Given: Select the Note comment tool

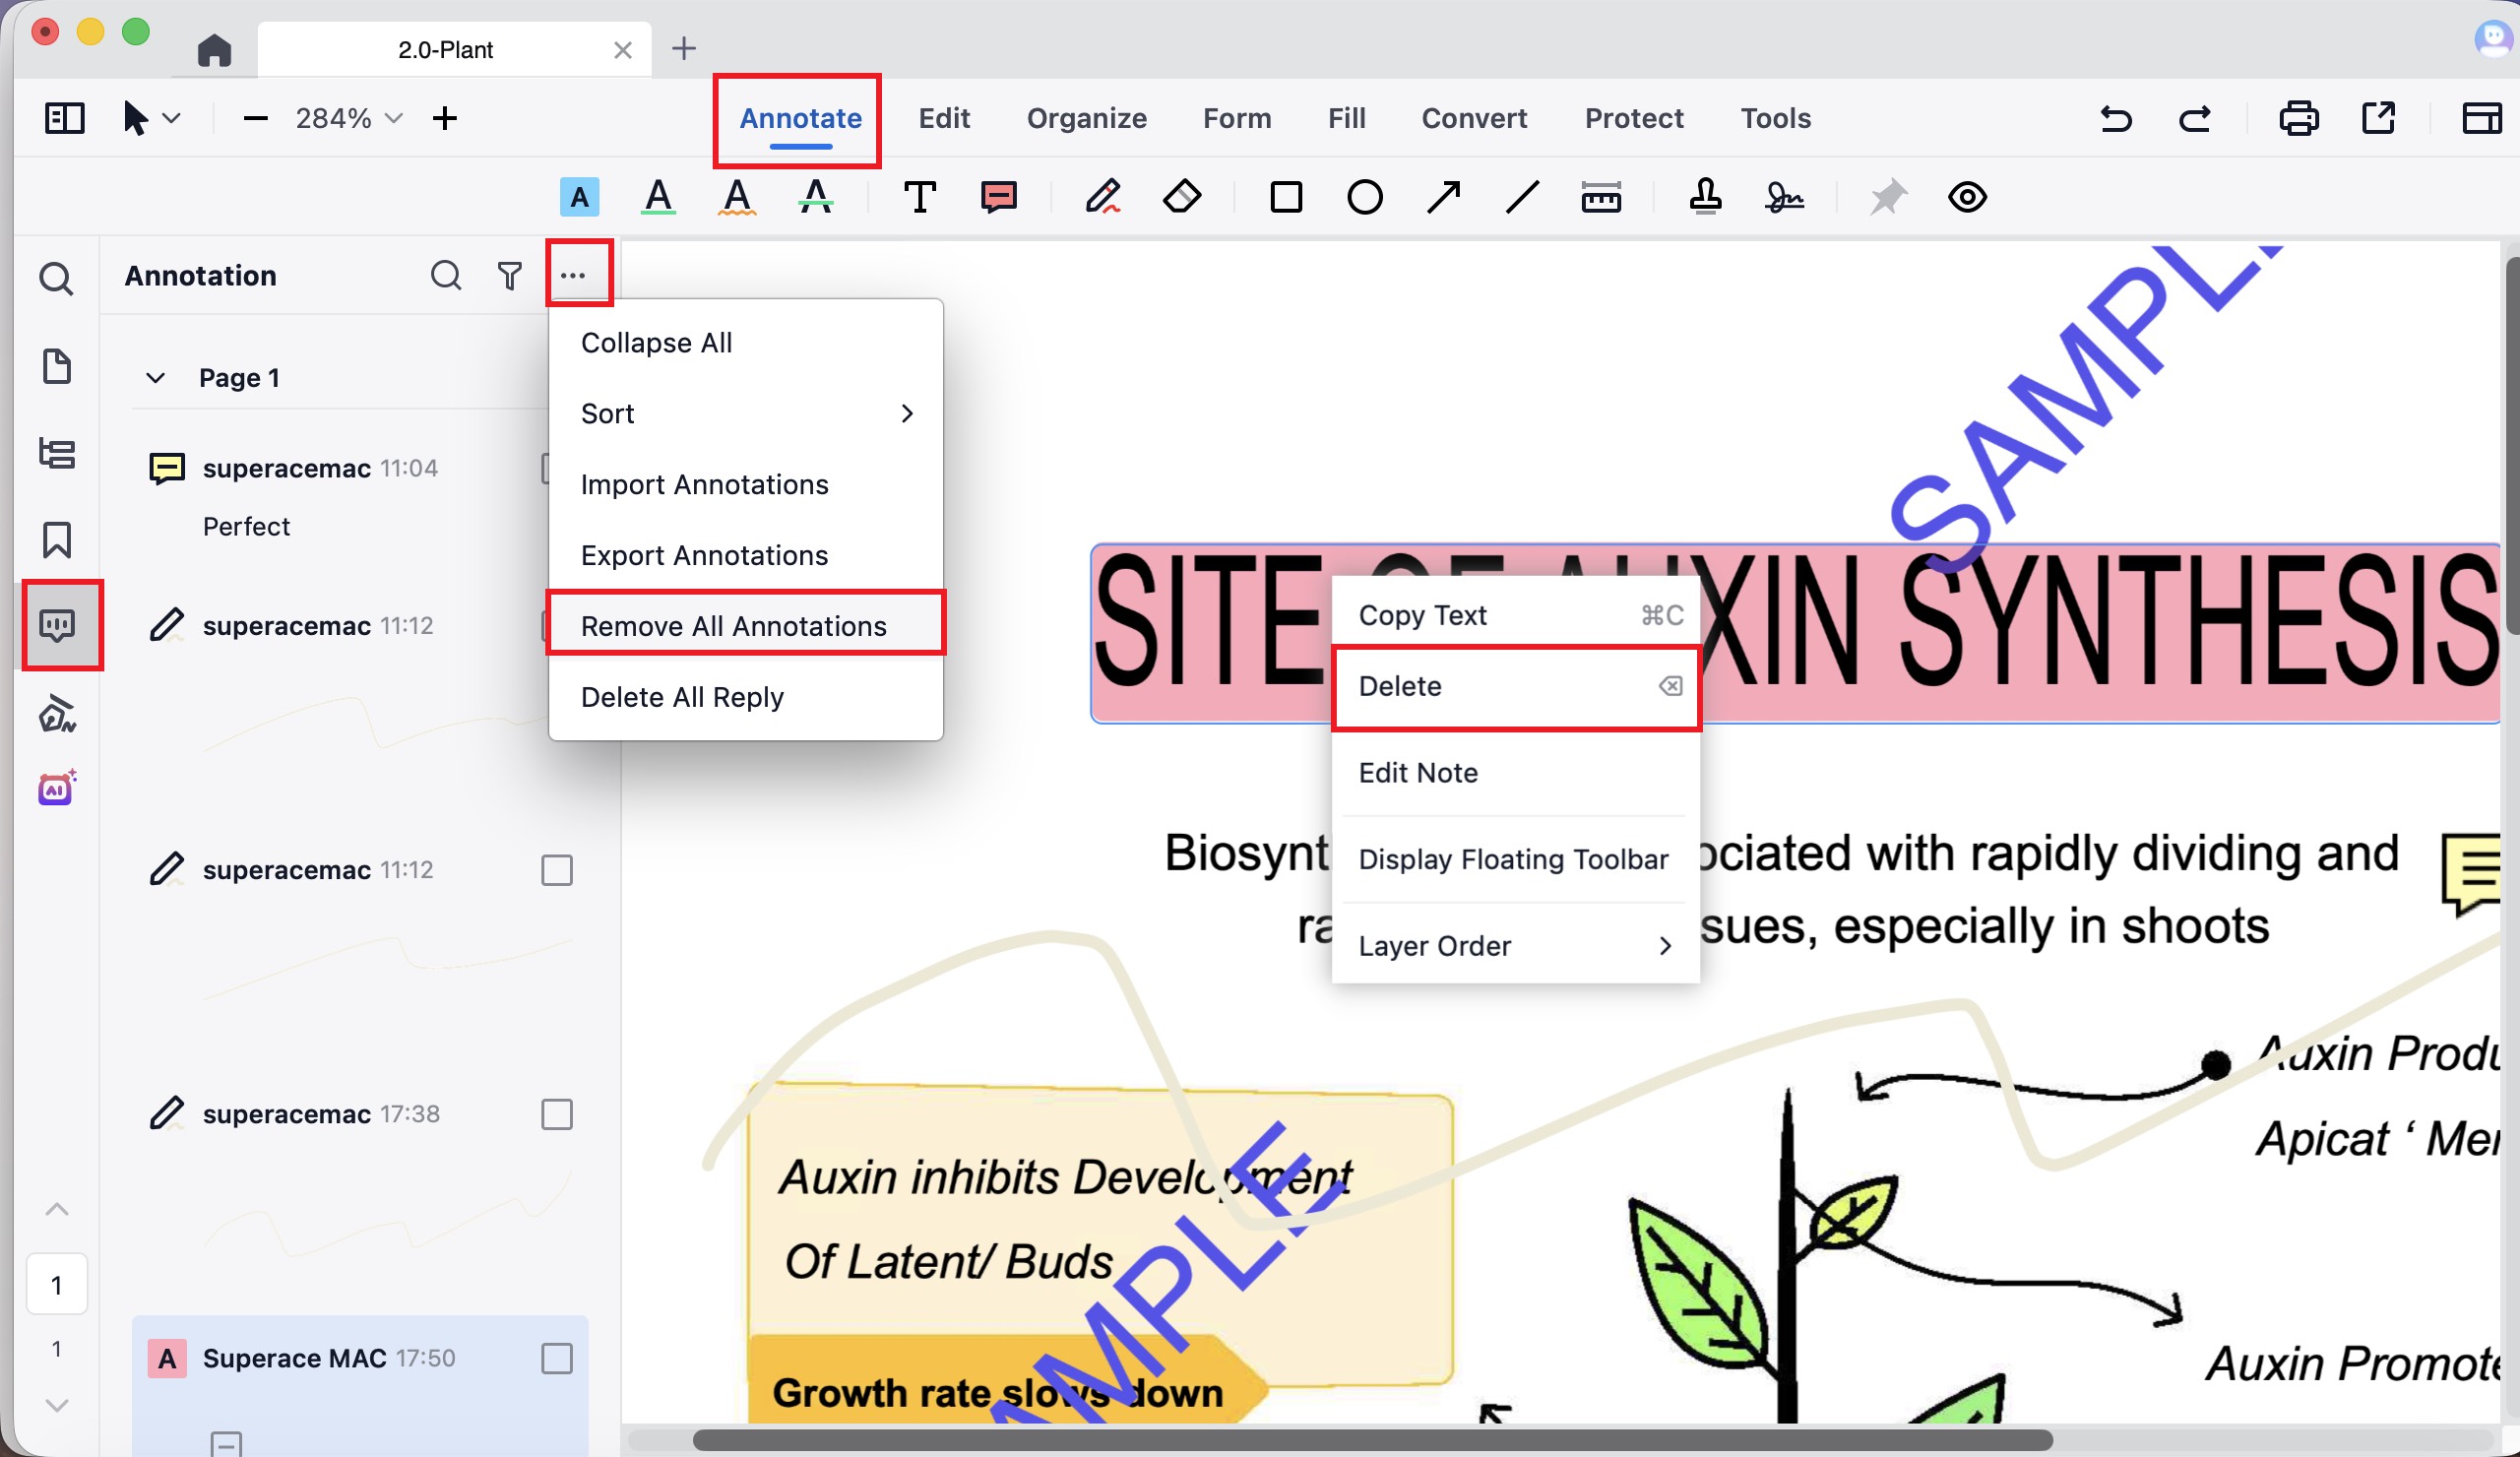Looking at the screenshot, I should point(999,197).
